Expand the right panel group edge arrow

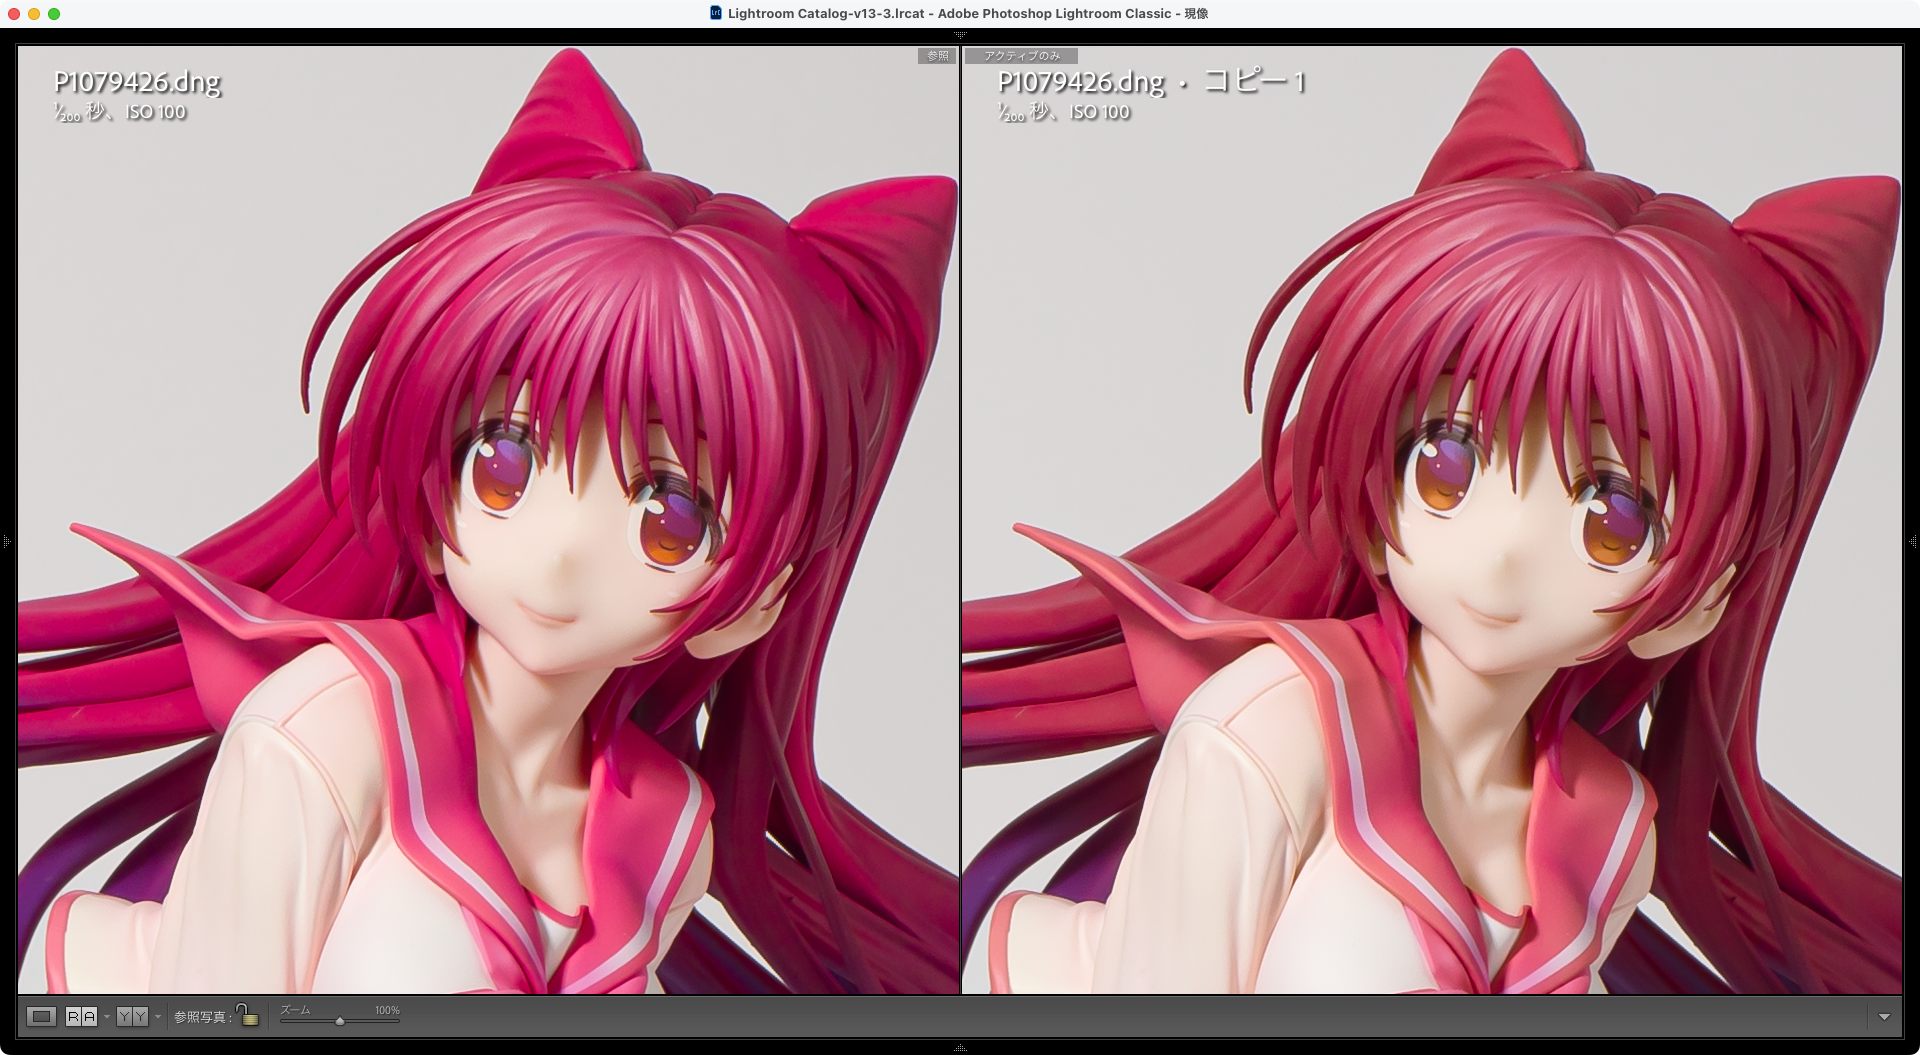[1913, 542]
